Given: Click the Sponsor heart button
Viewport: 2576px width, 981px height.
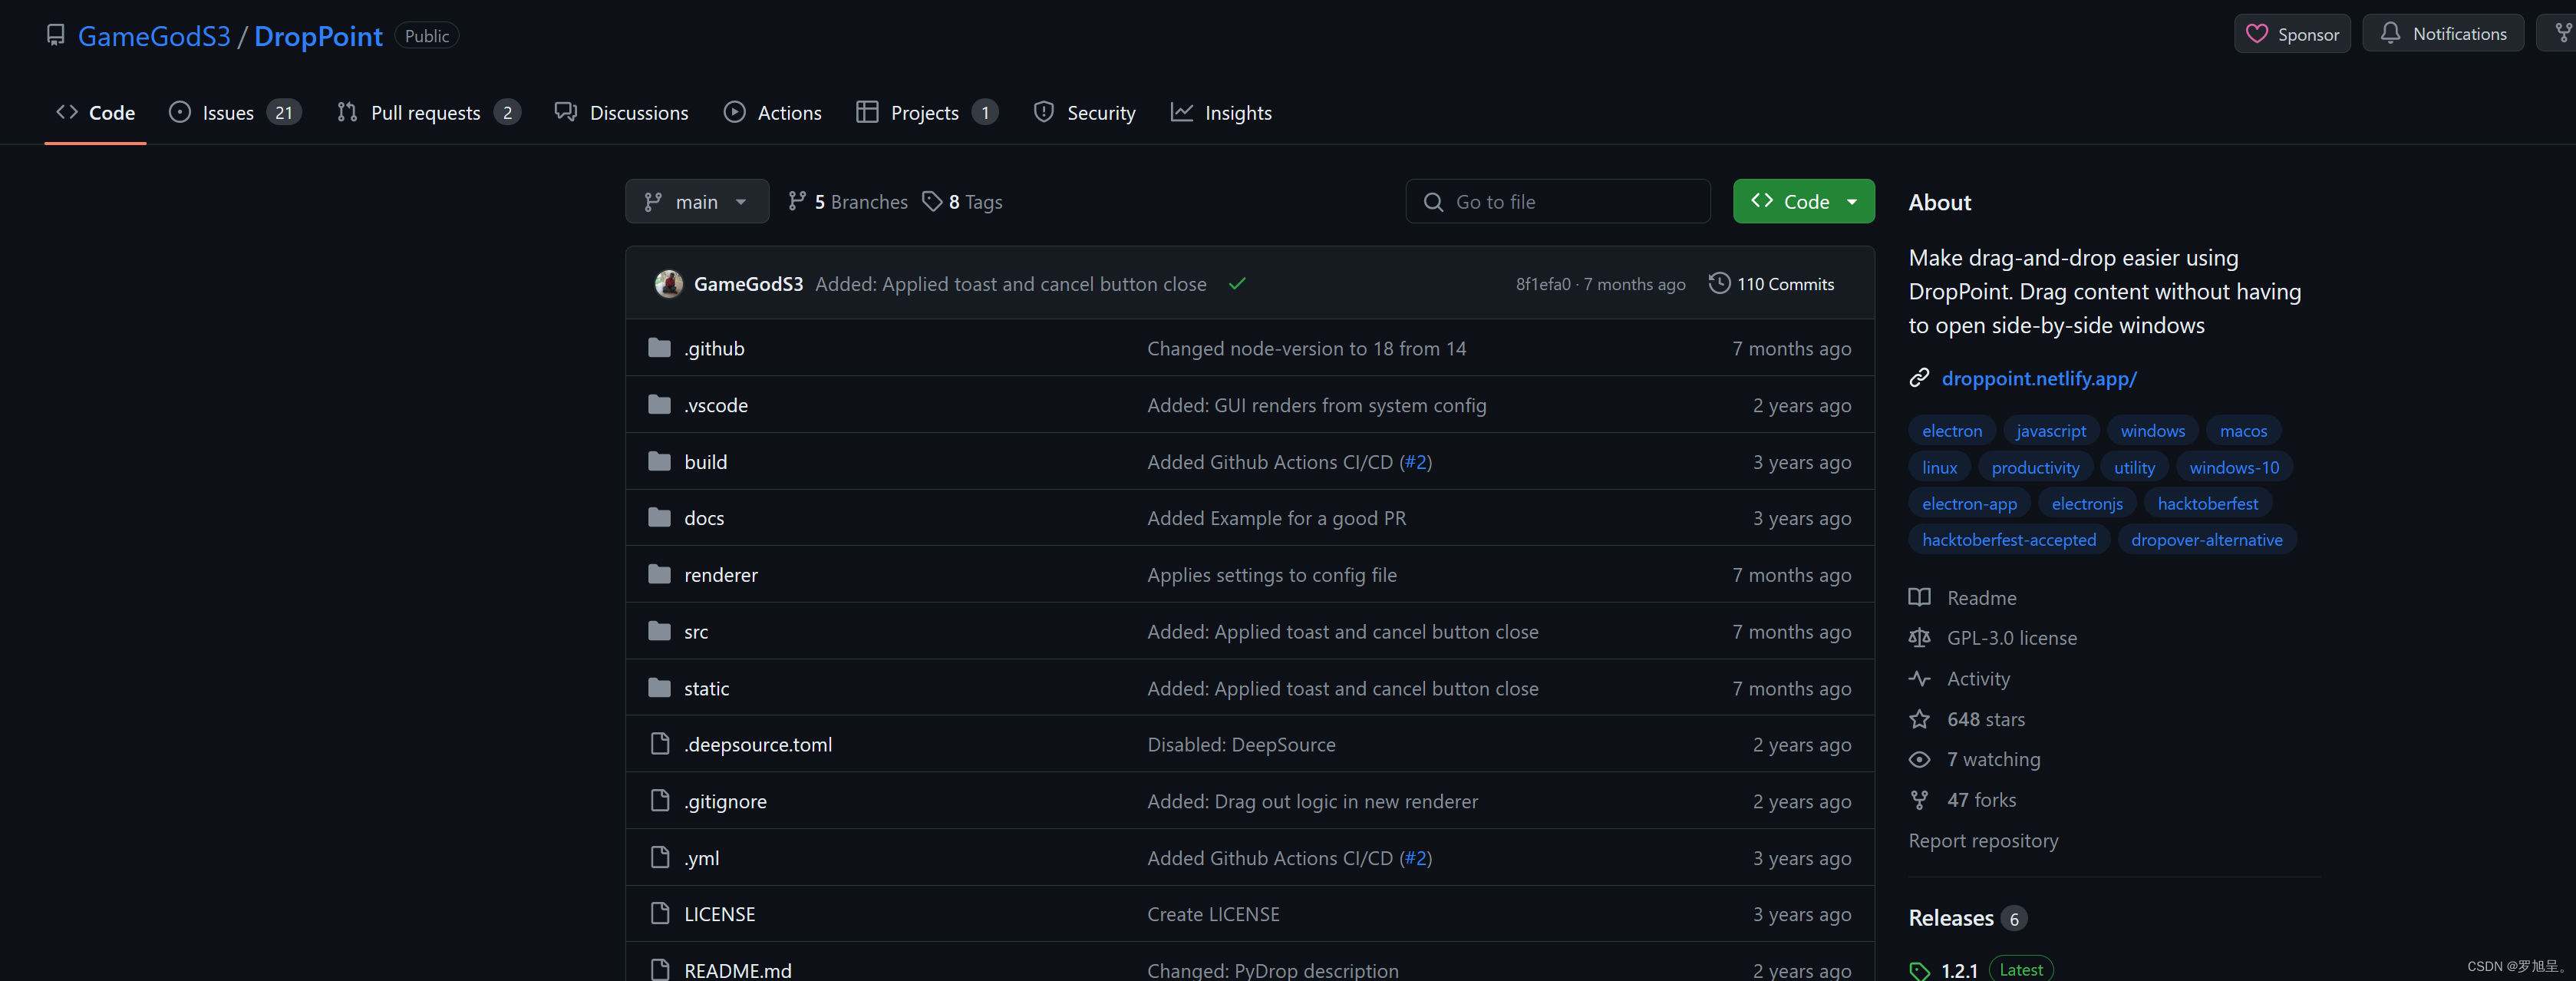Looking at the screenshot, I should pos(2291,34).
